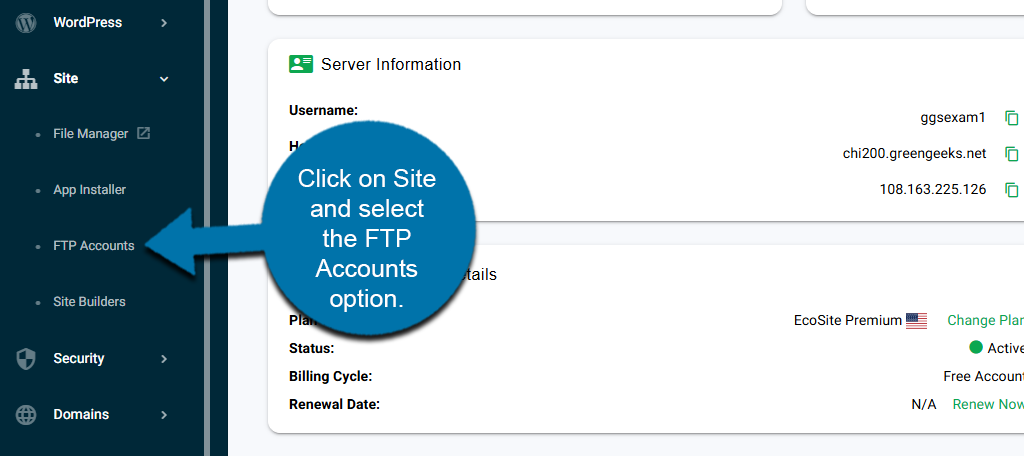Expand the WordPress menu chevron
This screenshot has height=456, width=1024.
[164, 22]
